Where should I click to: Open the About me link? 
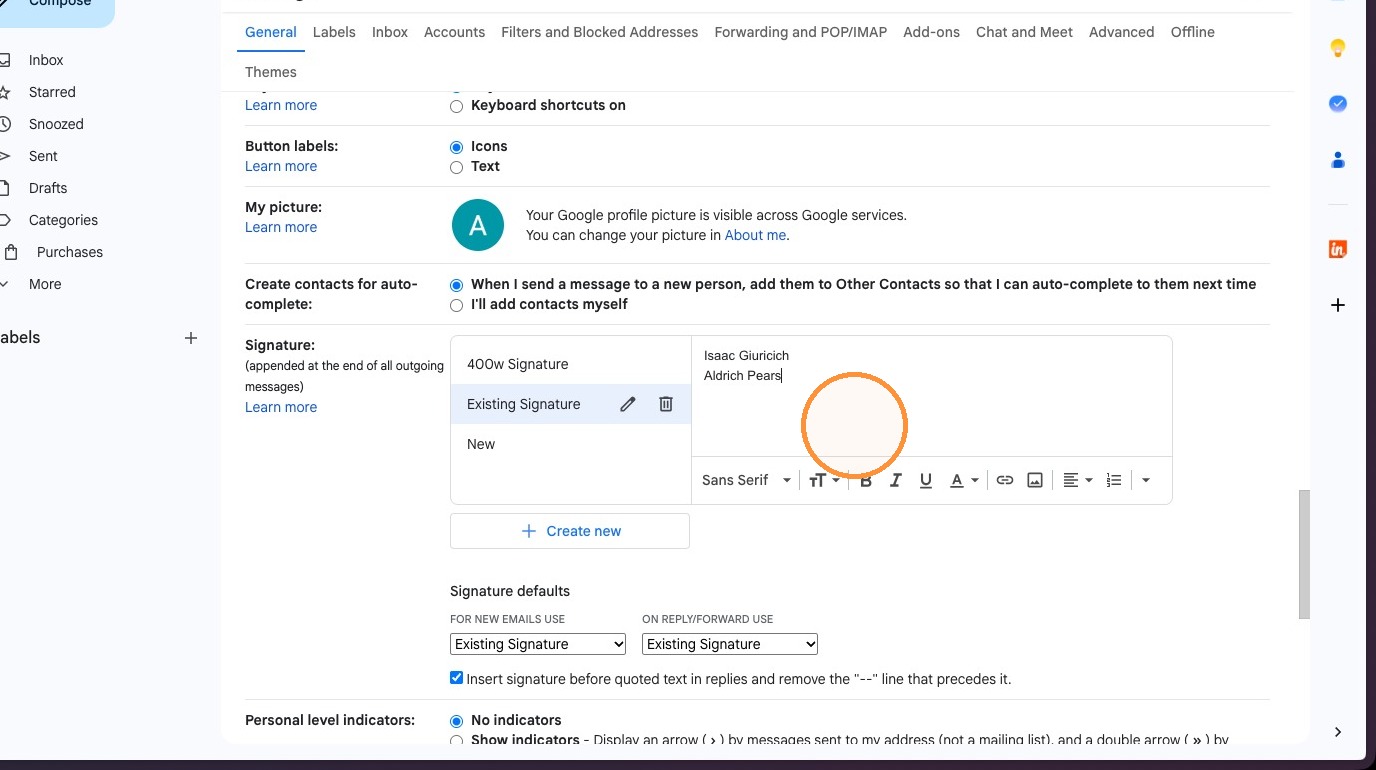pos(755,235)
